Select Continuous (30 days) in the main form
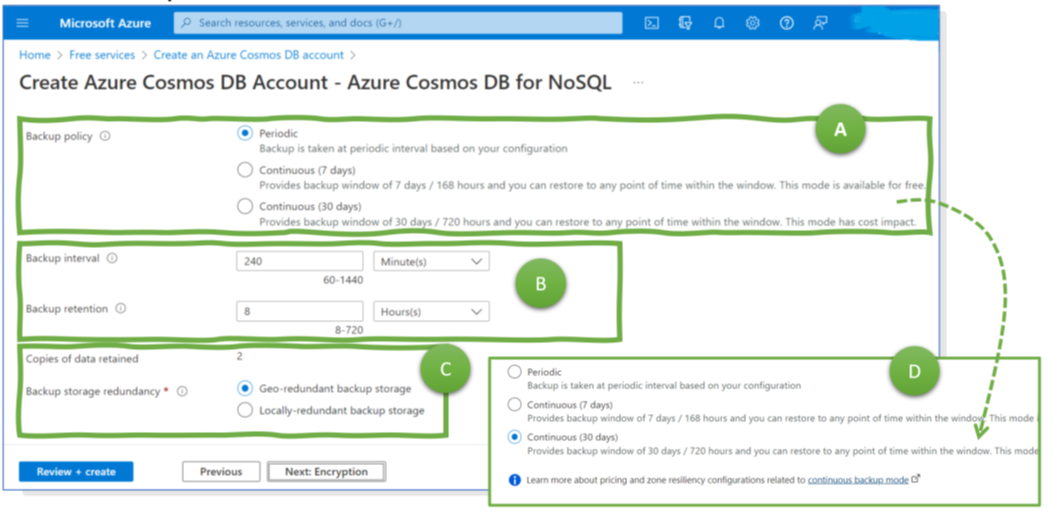The height and width of the screenshot is (514, 1049). click(x=245, y=206)
